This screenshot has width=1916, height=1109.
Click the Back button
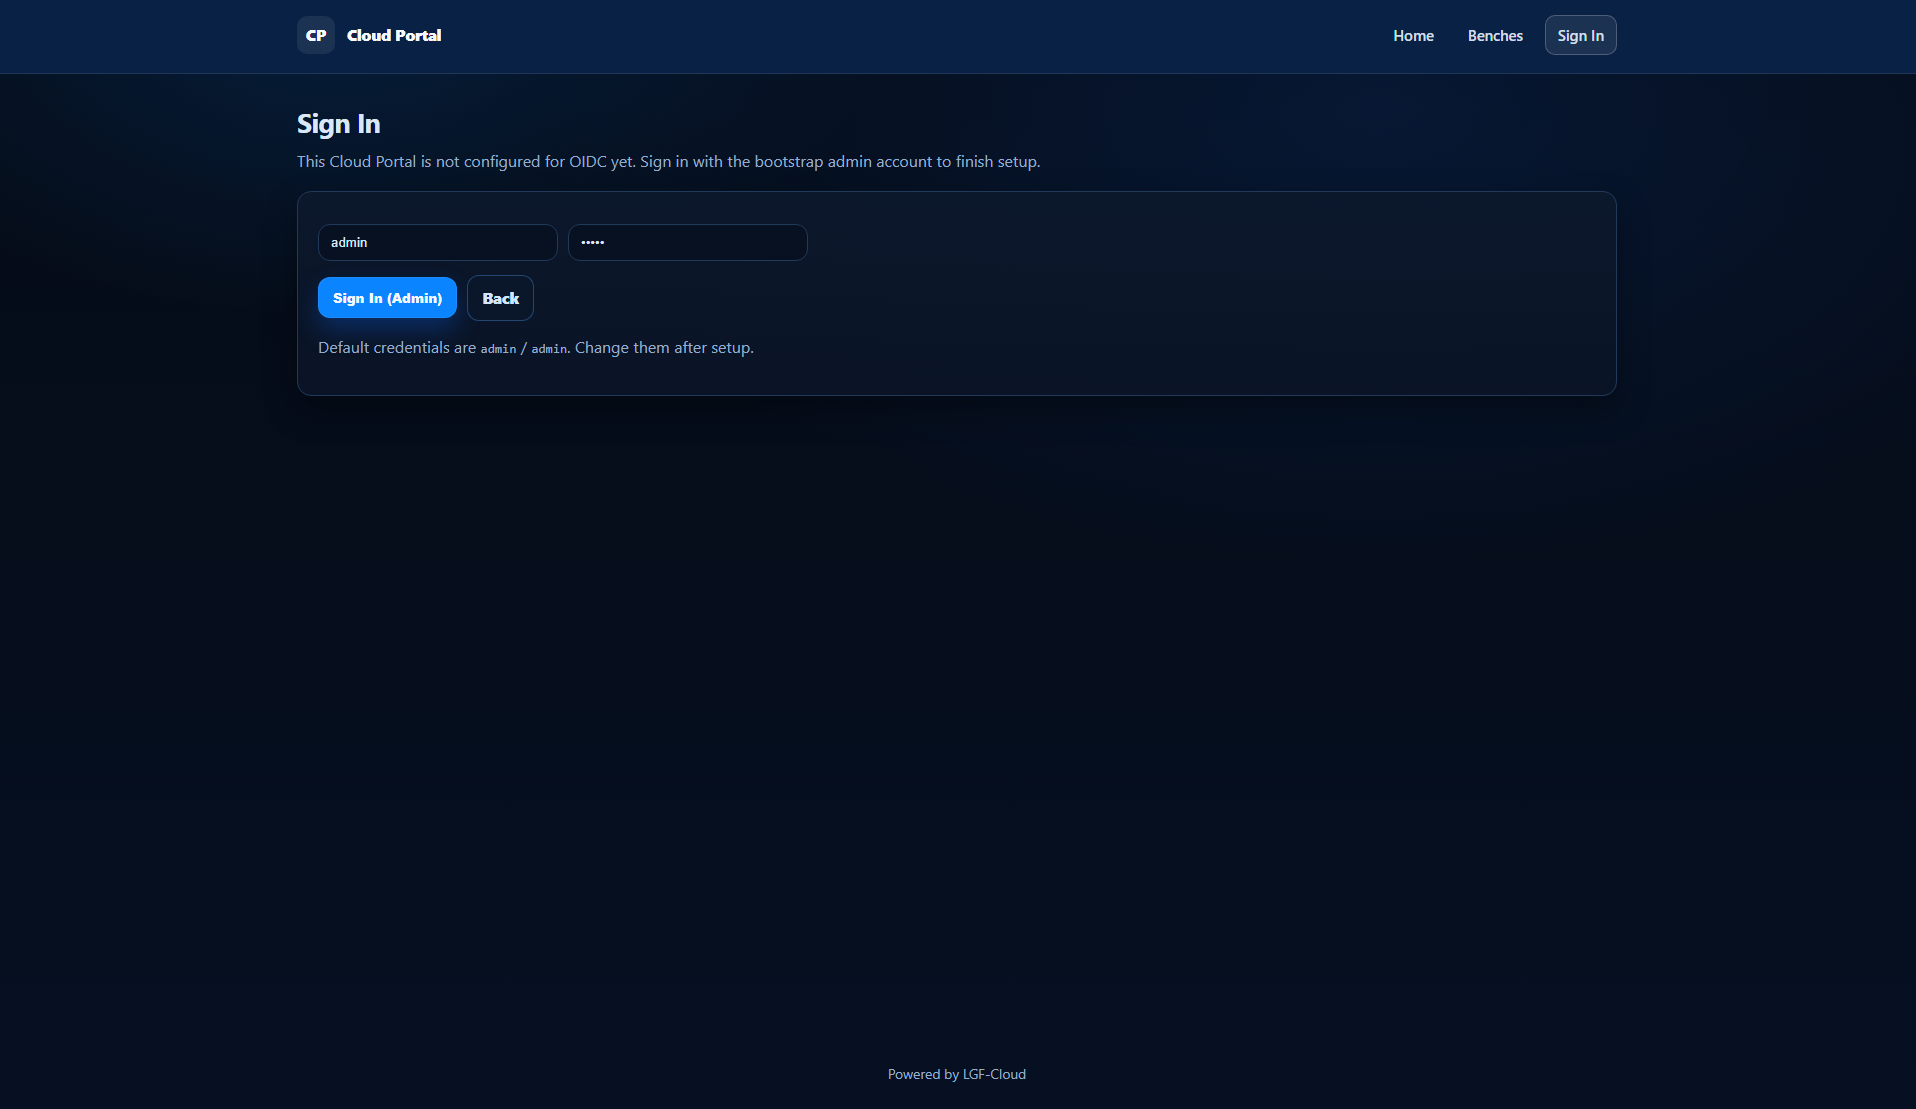pos(500,298)
